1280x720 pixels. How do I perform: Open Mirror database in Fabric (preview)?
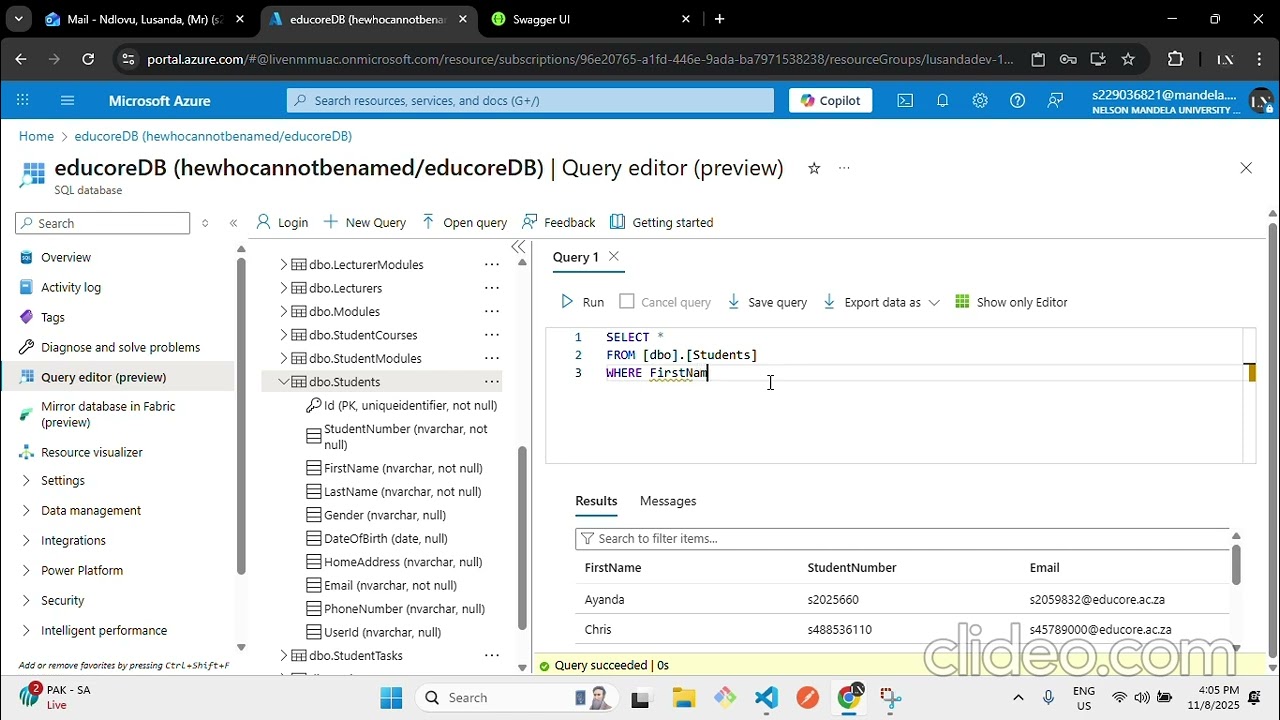(108, 414)
